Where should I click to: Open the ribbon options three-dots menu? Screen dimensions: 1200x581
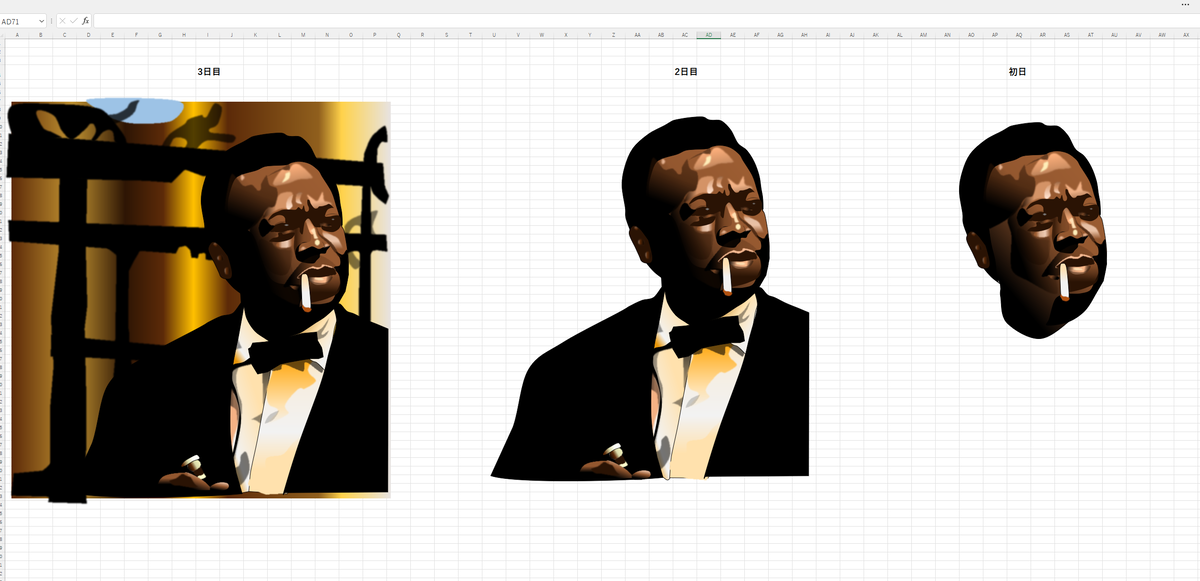[1185, 5]
